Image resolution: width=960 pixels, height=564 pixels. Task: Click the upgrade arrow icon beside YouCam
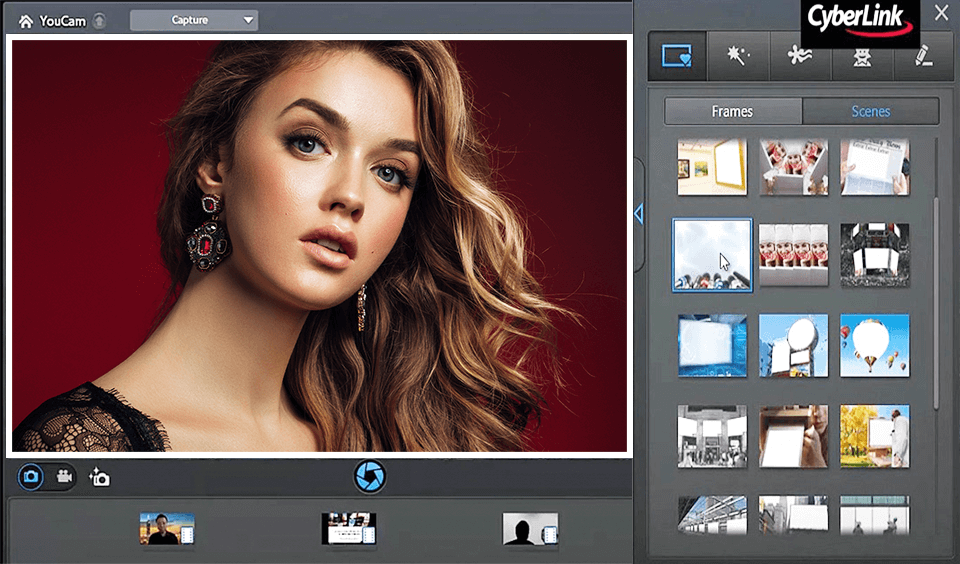point(99,21)
